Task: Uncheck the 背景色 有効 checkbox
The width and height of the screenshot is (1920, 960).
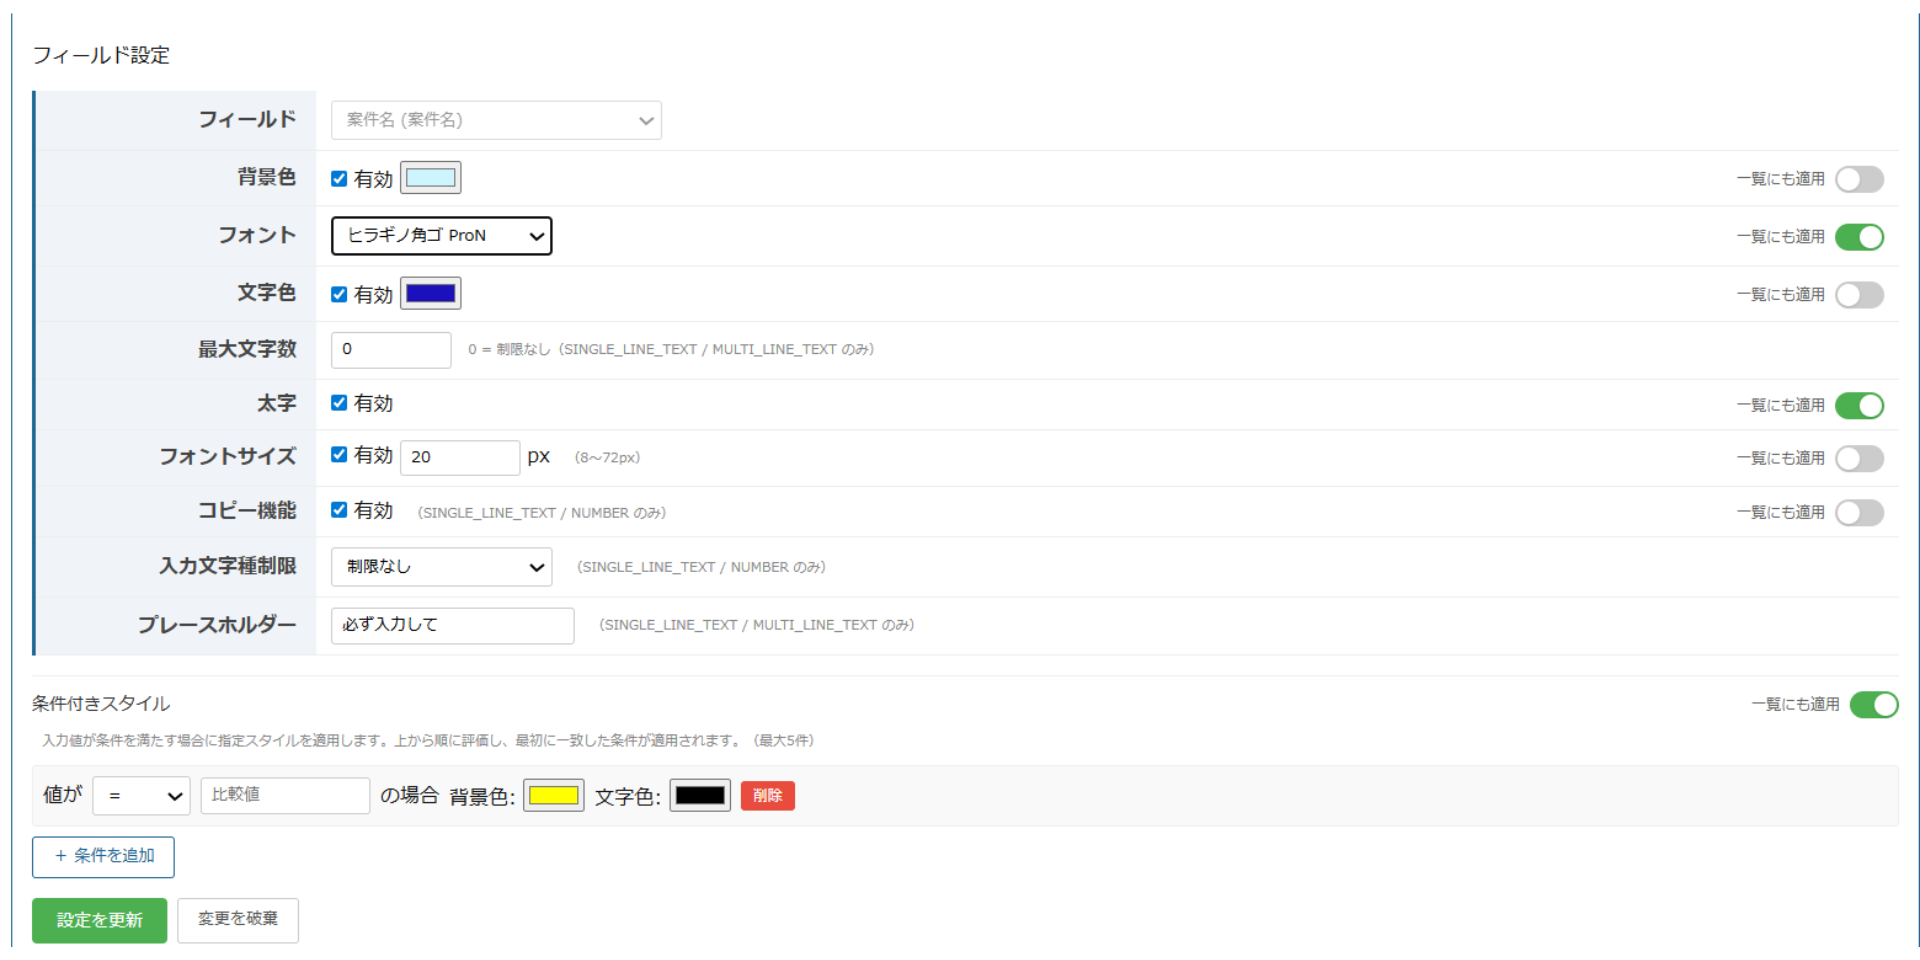Action: click(339, 179)
